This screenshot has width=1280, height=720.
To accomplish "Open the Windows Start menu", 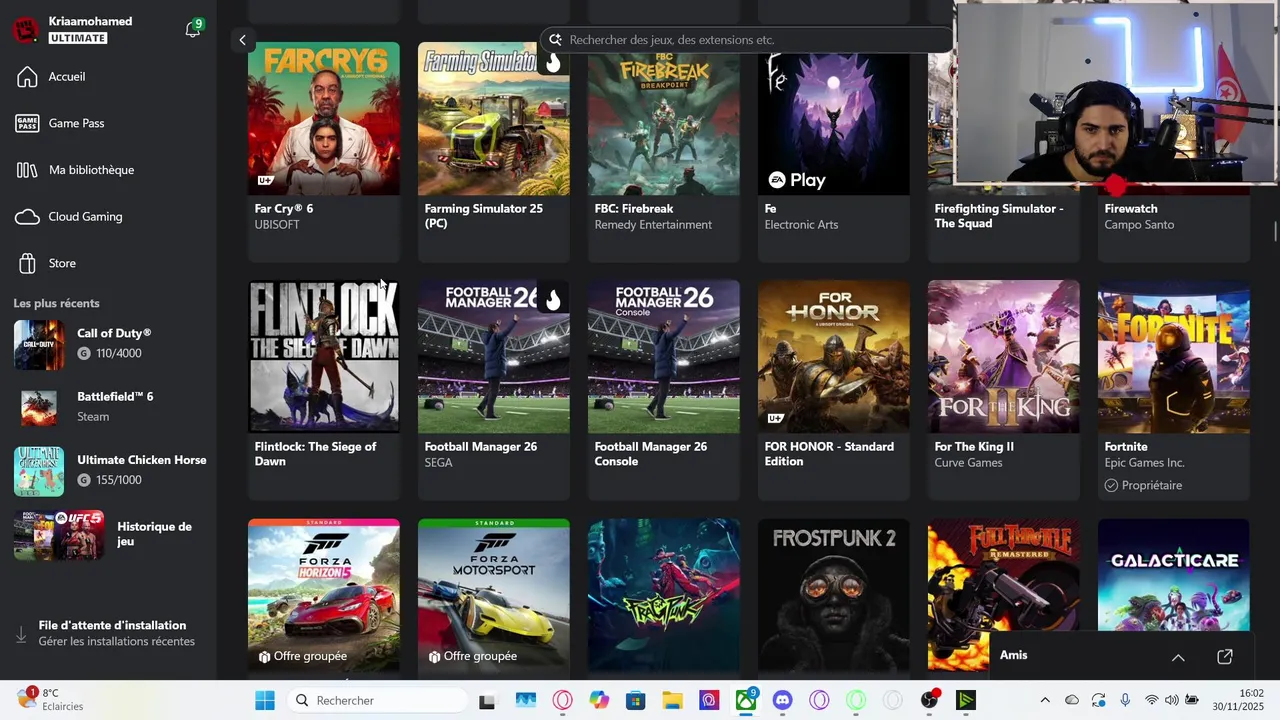I will tap(265, 700).
